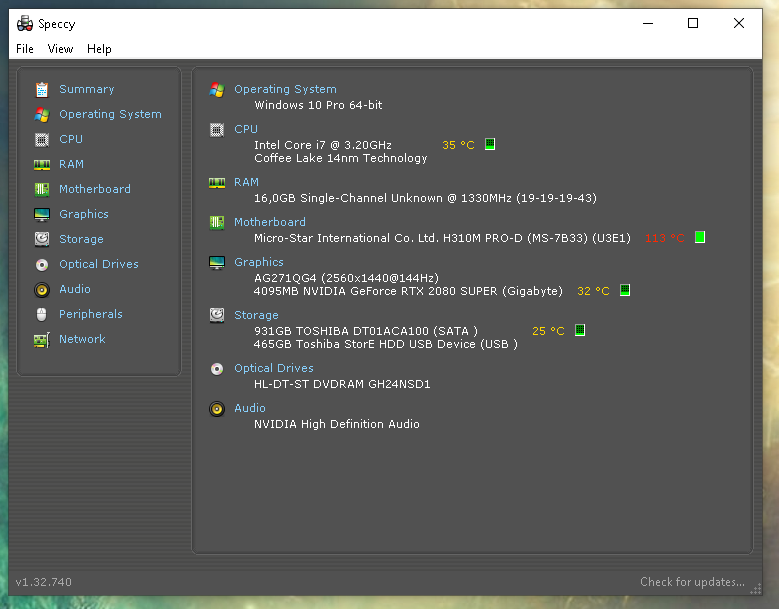Click the 32 °C graphics temperature value
Image resolution: width=779 pixels, height=609 pixels.
[x=593, y=291]
